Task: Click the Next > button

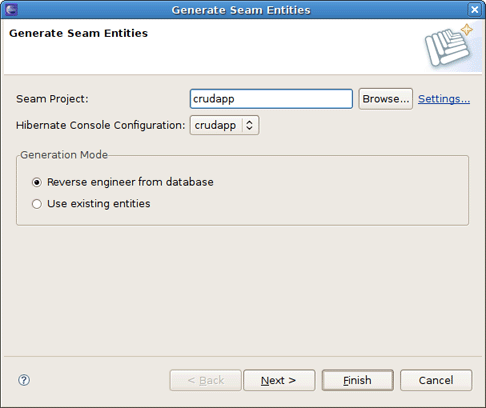Action: [x=279, y=380]
